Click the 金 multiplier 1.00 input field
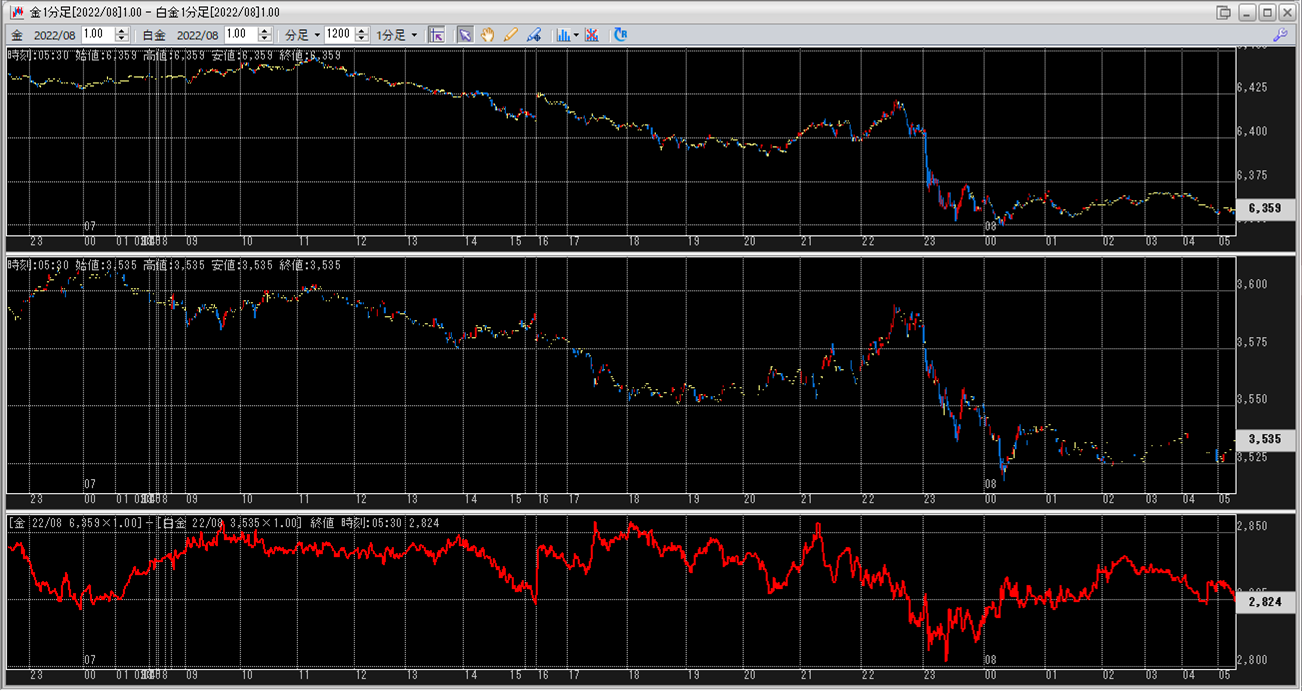1302x691 pixels. click(x=97, y=34)
